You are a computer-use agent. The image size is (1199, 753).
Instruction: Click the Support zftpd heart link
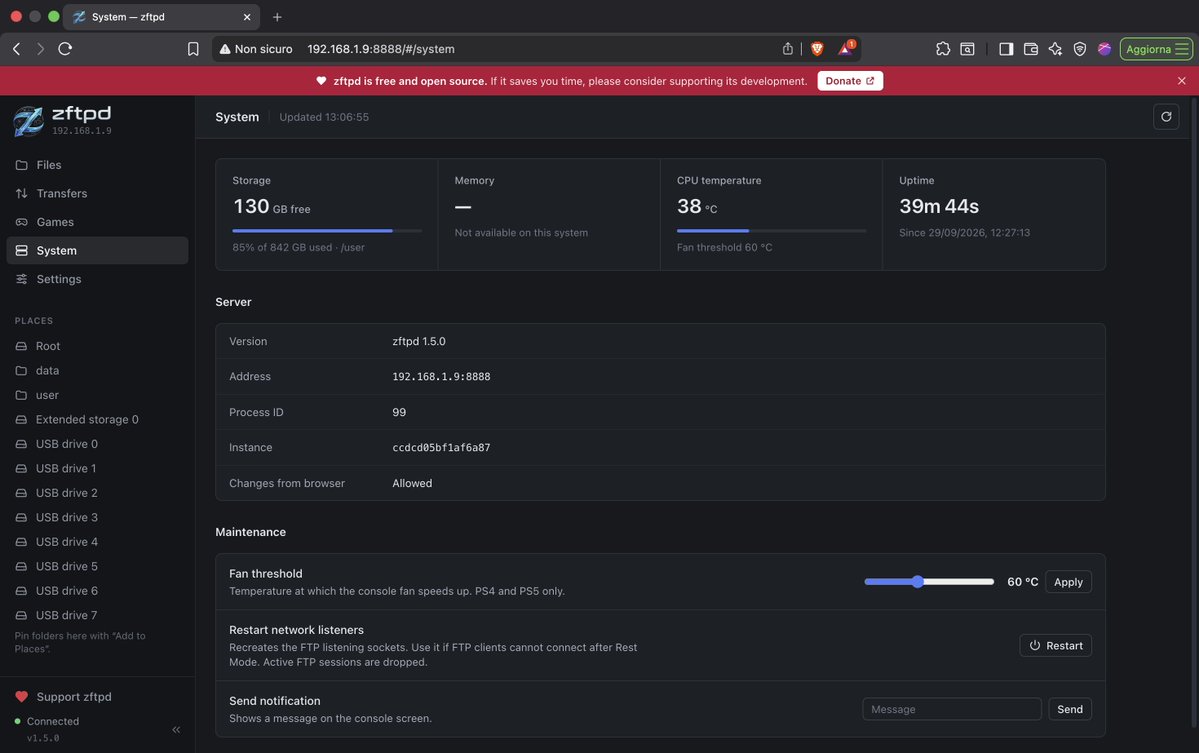point(63,696)
